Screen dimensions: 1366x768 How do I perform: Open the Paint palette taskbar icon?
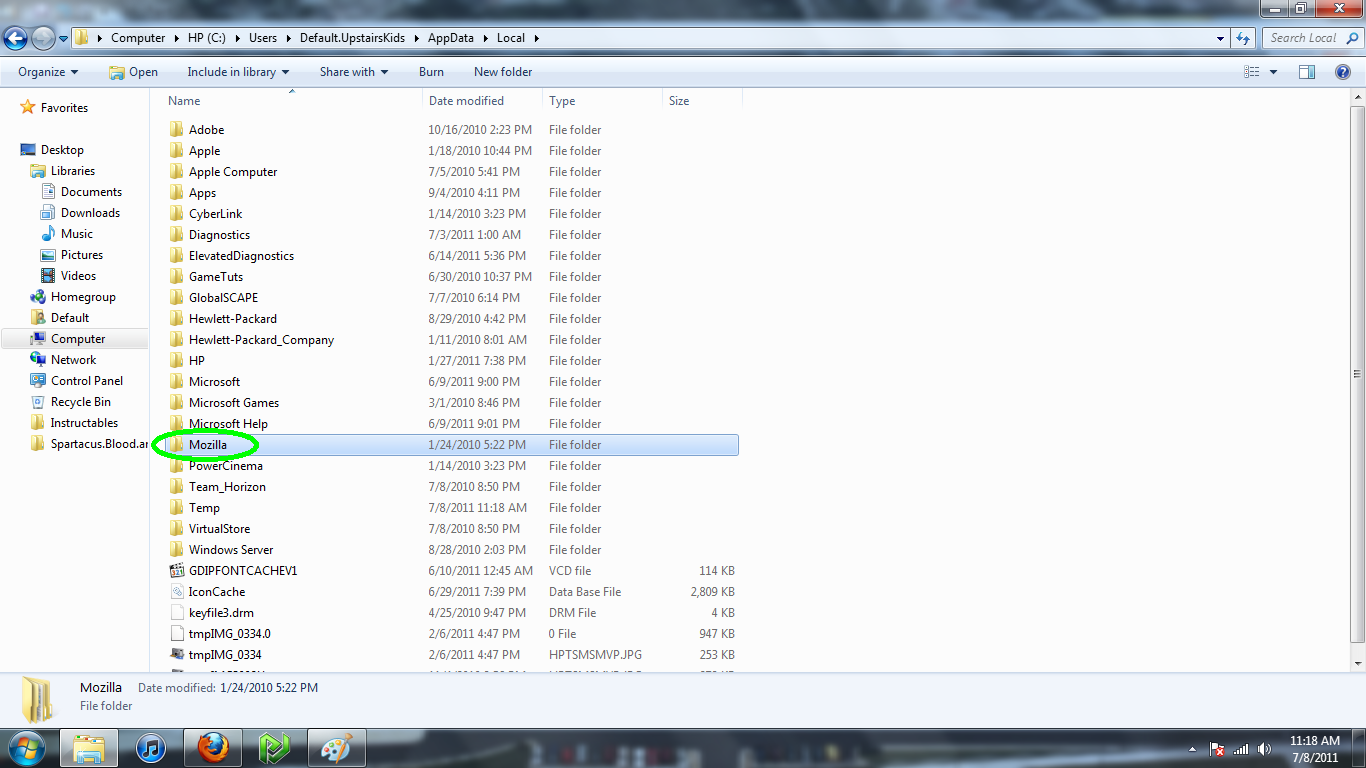pos(337,747)
